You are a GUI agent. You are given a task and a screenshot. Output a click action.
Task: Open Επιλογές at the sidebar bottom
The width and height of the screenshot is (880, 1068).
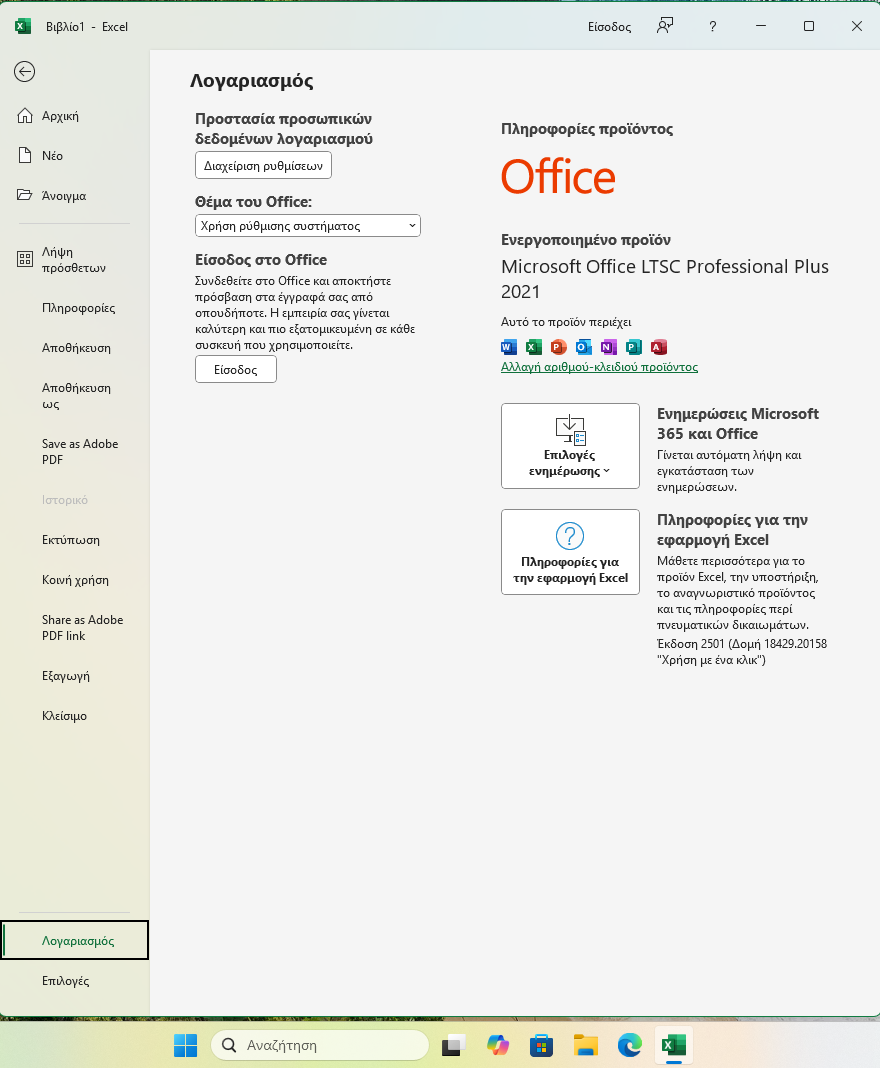point(74,981)
